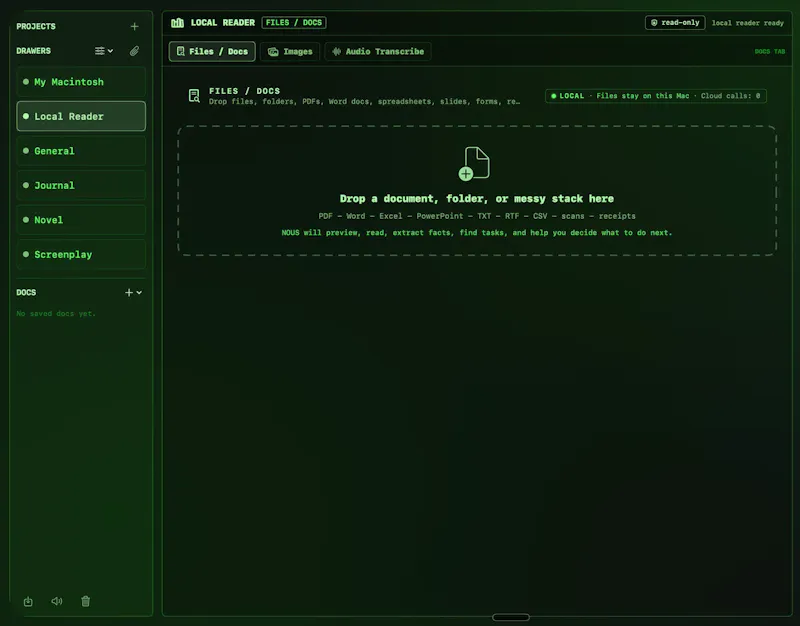Expand the Docs add dropdown

(133, 292)
